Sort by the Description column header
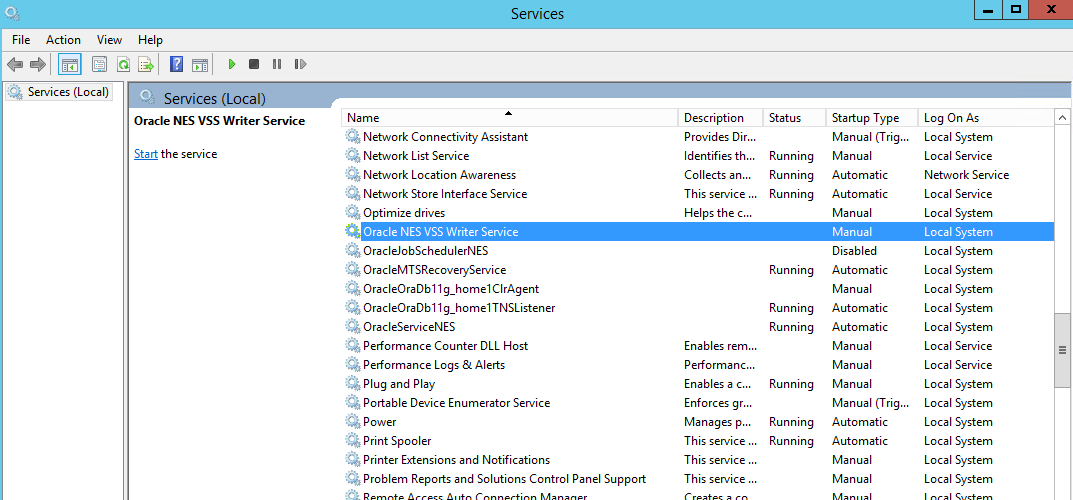1073x500 pixels. click(x=721, y=118)
